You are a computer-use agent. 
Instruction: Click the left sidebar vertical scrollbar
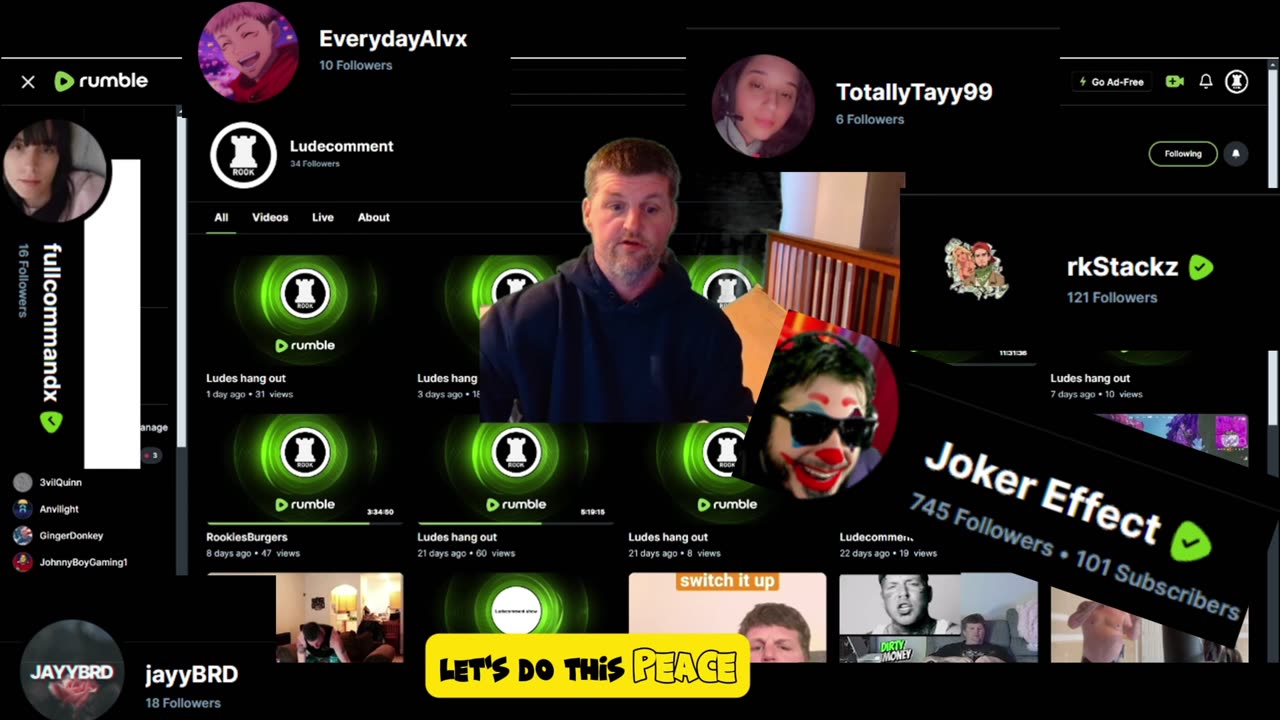[x=181, y=340]
